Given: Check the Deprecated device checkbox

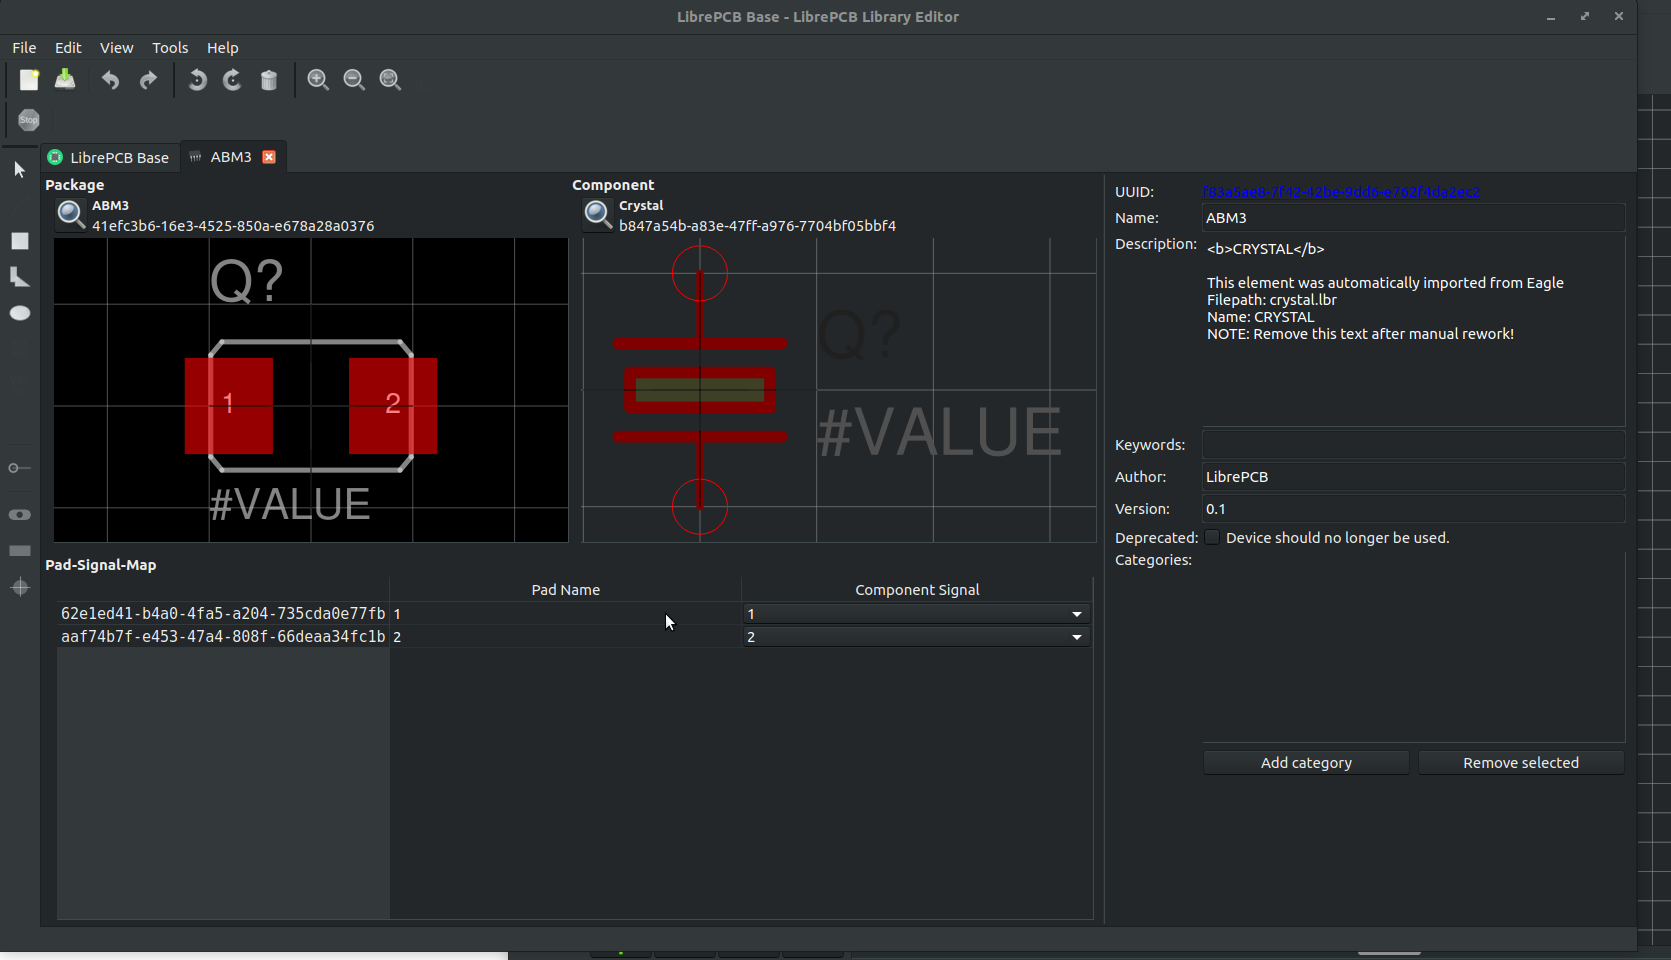Looking at the screenshot, I should tap(1211, 537).
